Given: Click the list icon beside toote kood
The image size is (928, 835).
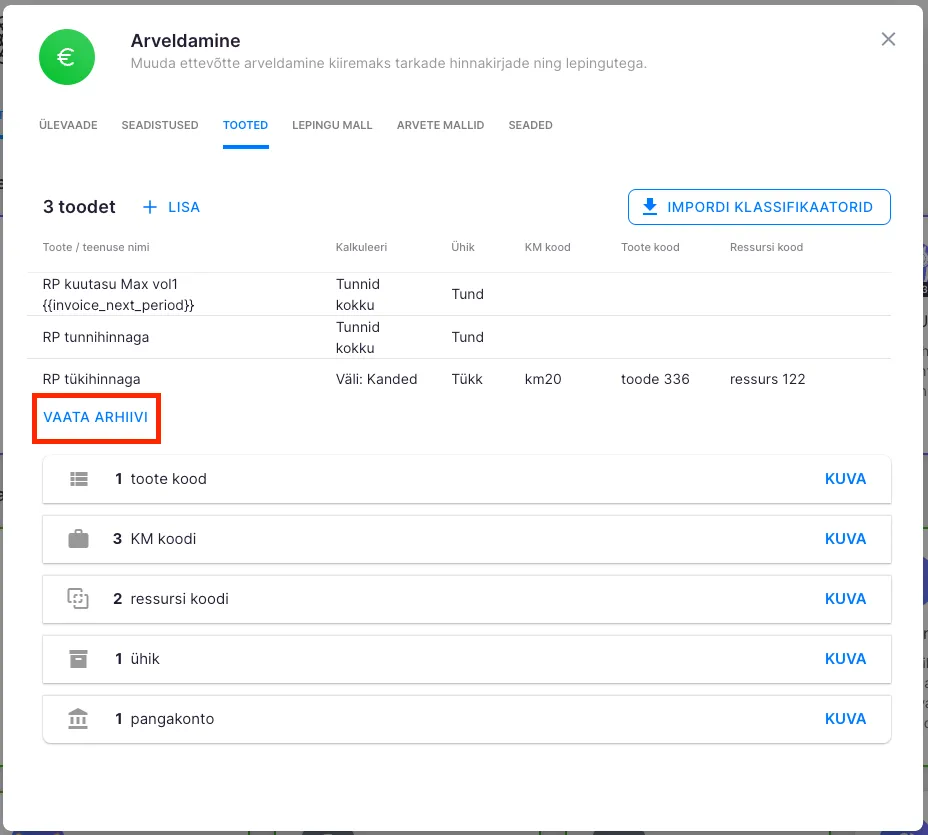Looking at the screenshot, I should [79, 479].
